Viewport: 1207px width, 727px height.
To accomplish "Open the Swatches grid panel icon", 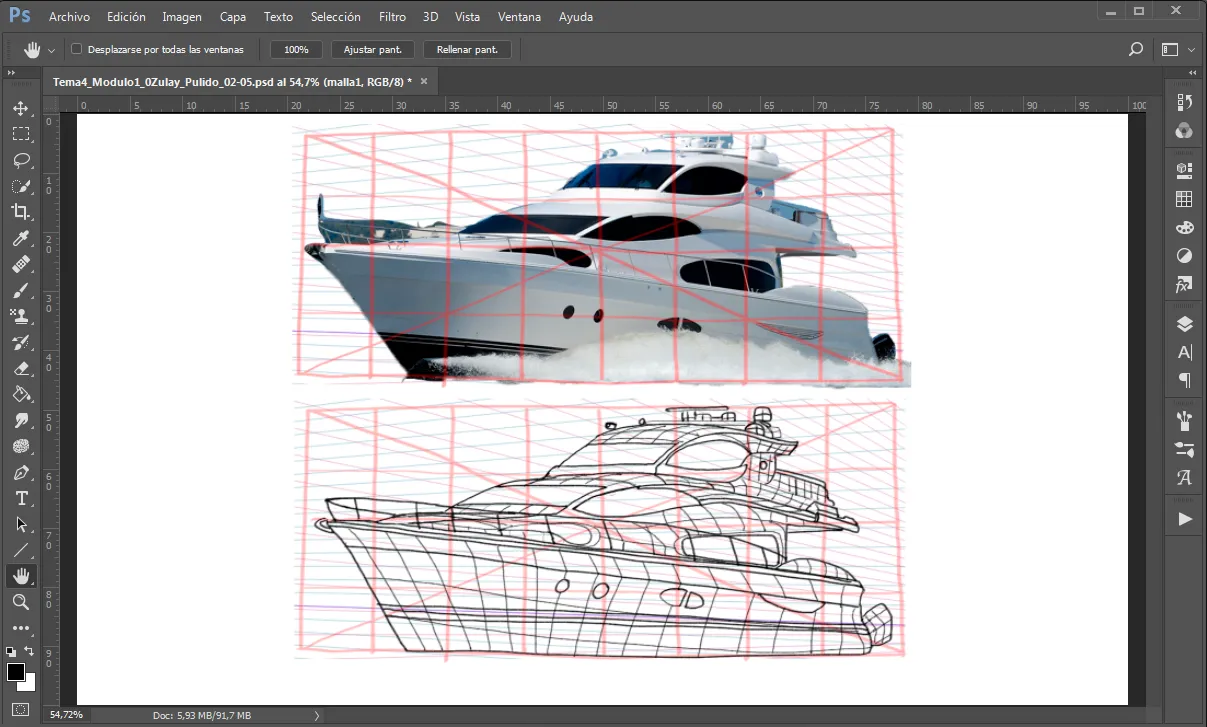I will (1185, 199).
